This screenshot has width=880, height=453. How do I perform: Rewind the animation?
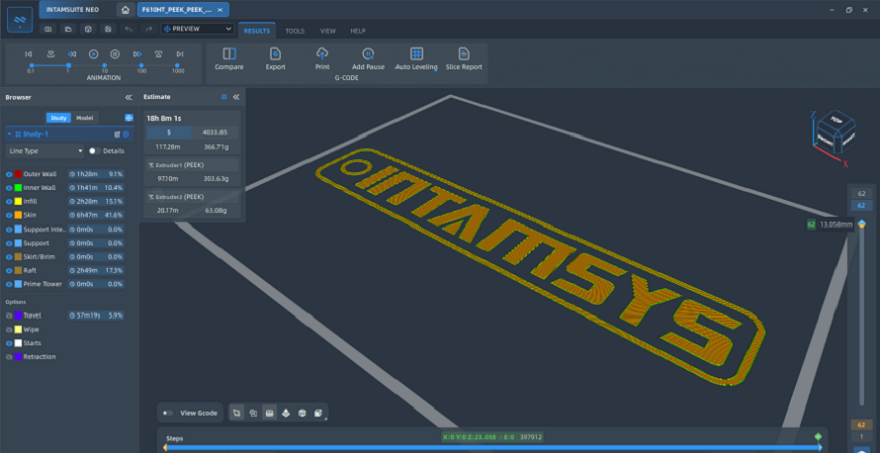(72, 54)
